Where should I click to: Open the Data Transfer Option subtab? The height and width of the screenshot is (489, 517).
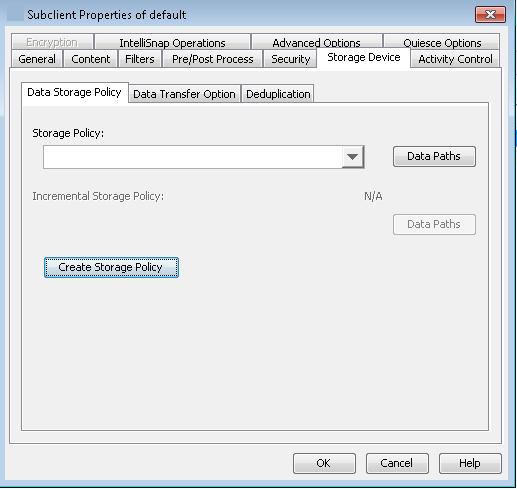click(x=184, y=94)
